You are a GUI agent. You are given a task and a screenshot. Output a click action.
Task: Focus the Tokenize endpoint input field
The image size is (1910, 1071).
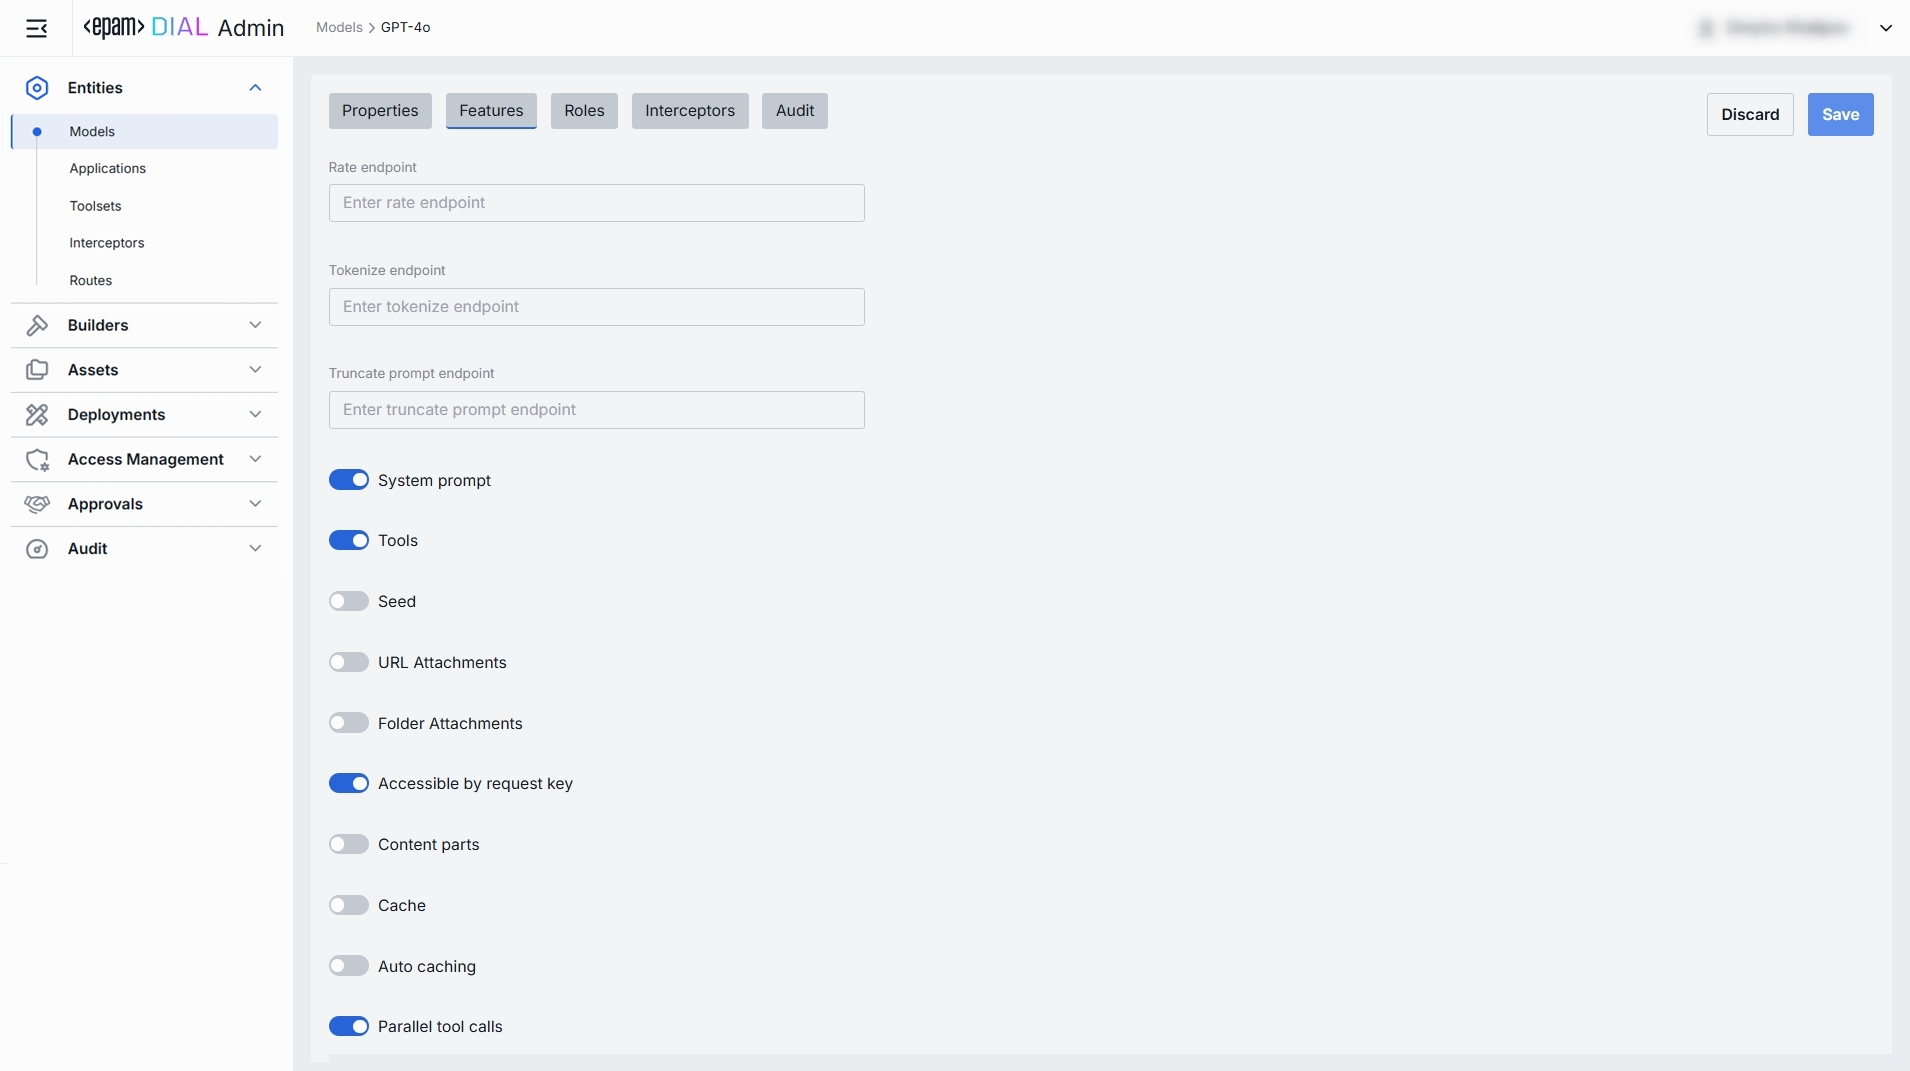596,307
